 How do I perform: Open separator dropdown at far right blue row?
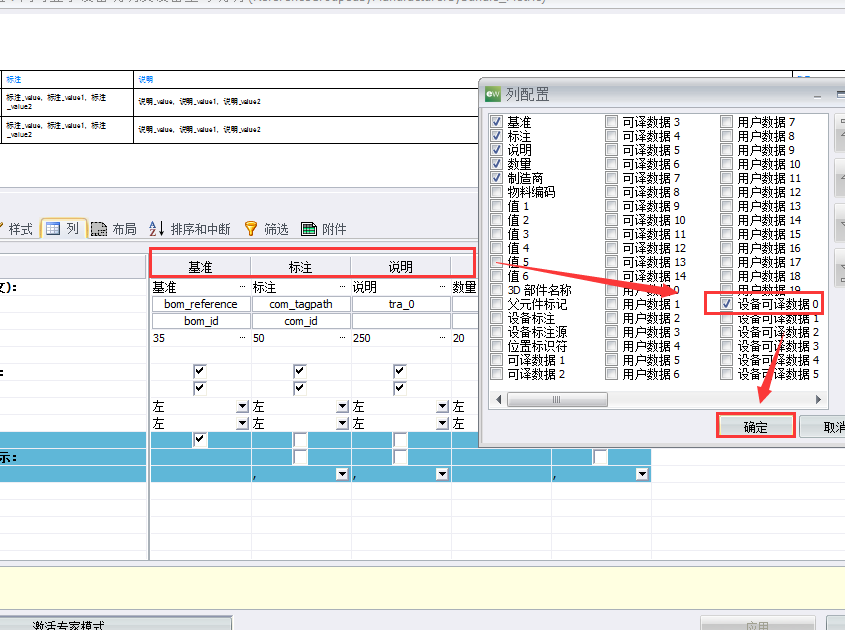[x=642, y=474]
